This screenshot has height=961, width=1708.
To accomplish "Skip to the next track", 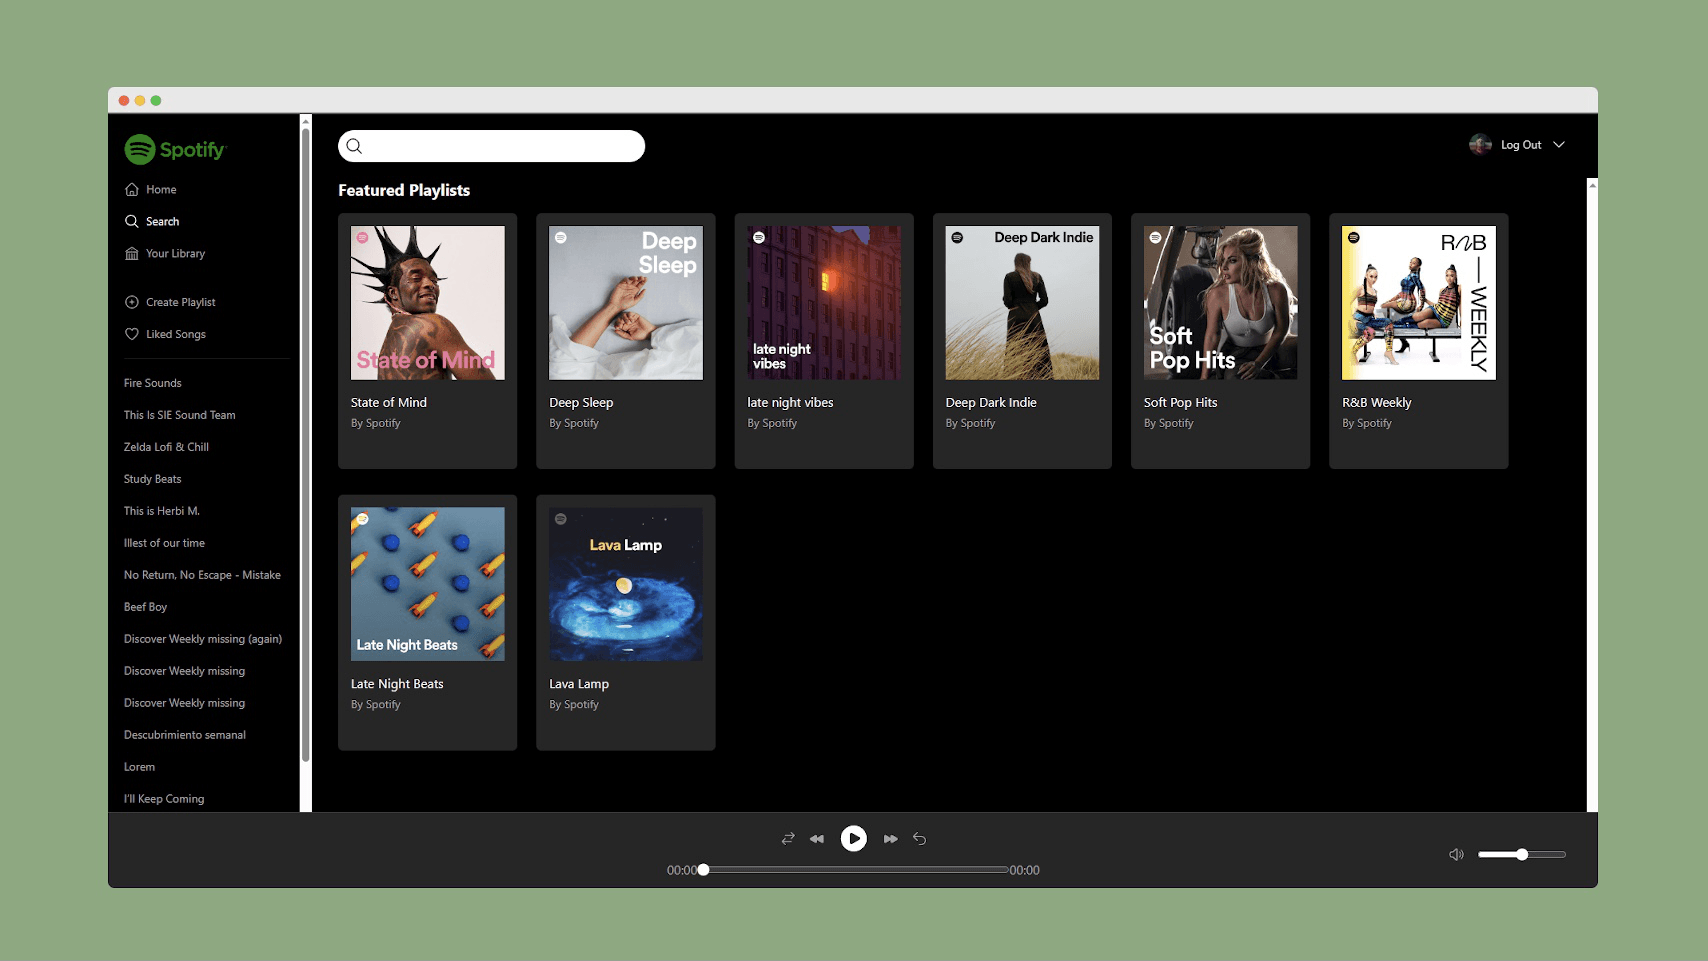I will click(x=890, y=839).
